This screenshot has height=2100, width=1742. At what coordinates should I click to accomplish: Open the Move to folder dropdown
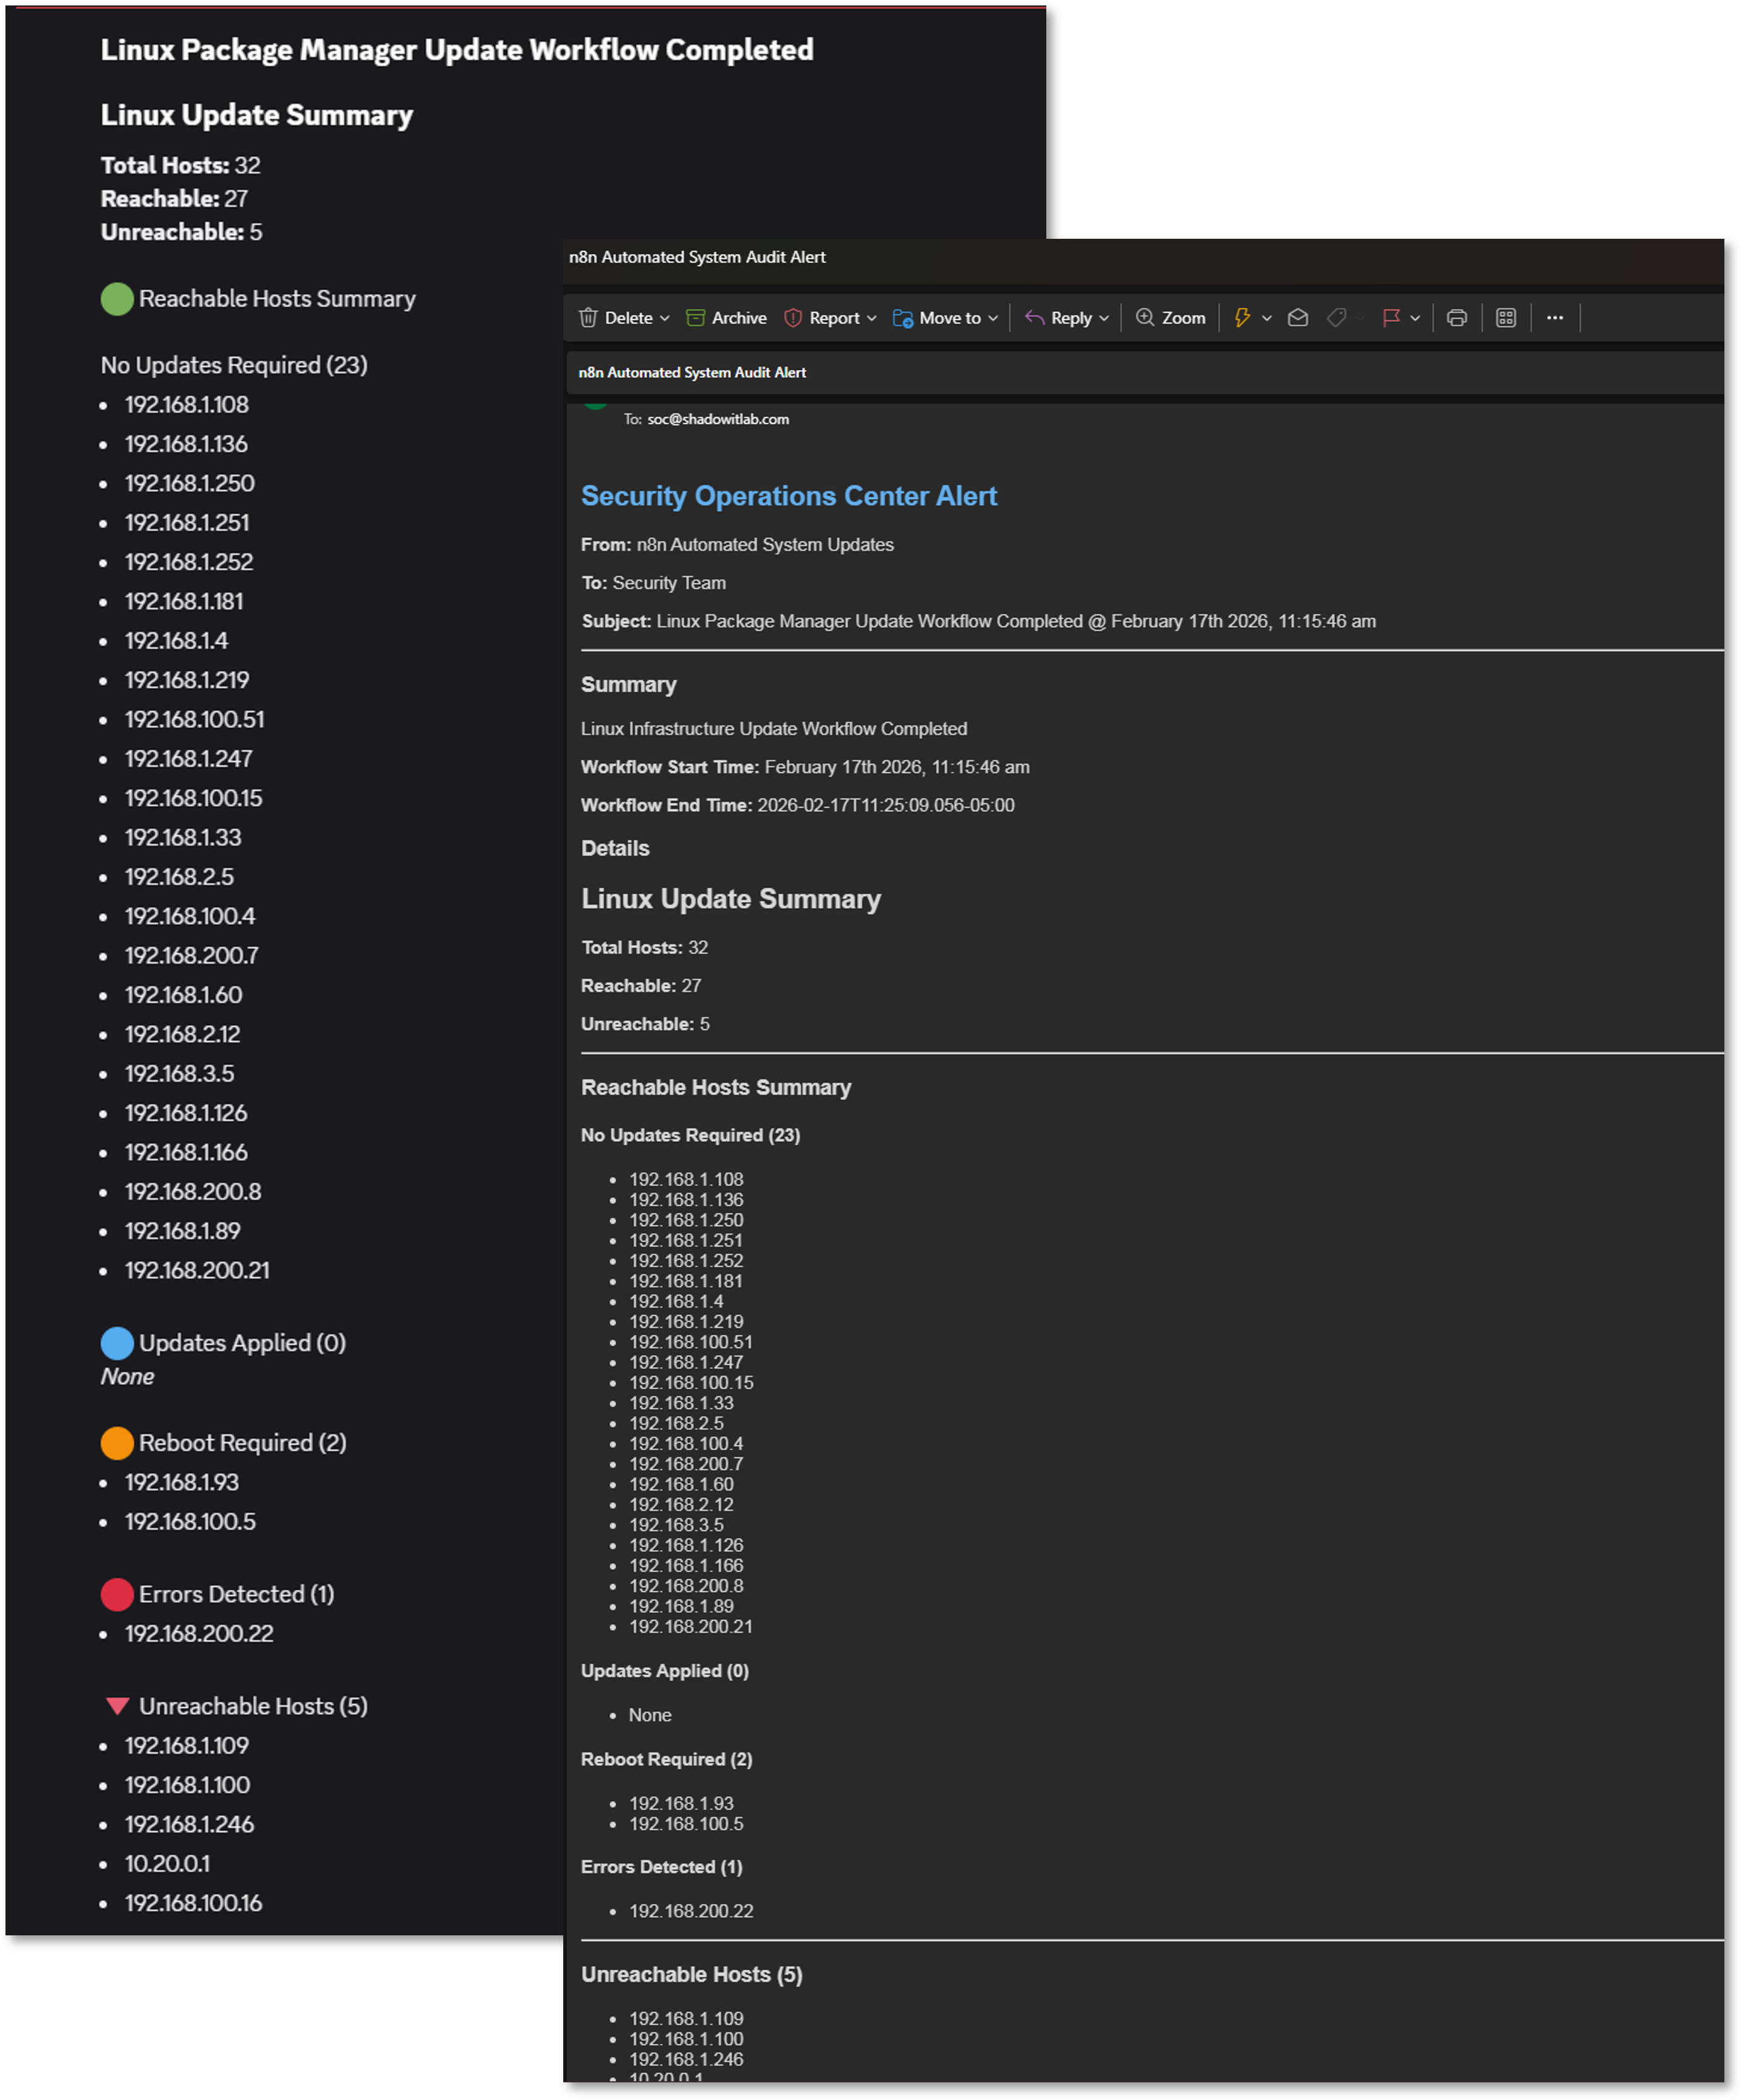click(x=944, y=318)
